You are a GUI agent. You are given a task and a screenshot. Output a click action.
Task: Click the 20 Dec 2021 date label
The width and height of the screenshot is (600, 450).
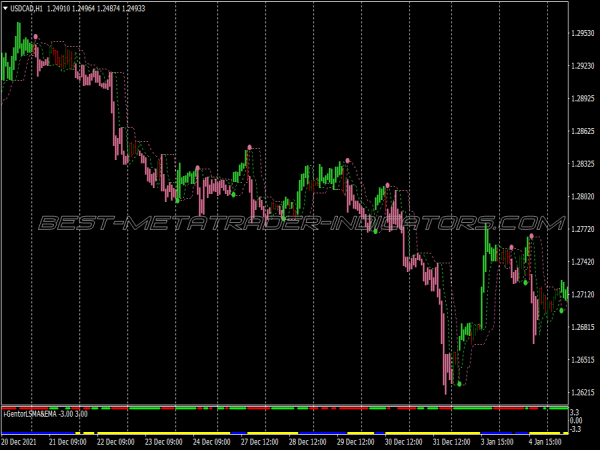coord(21,441)
